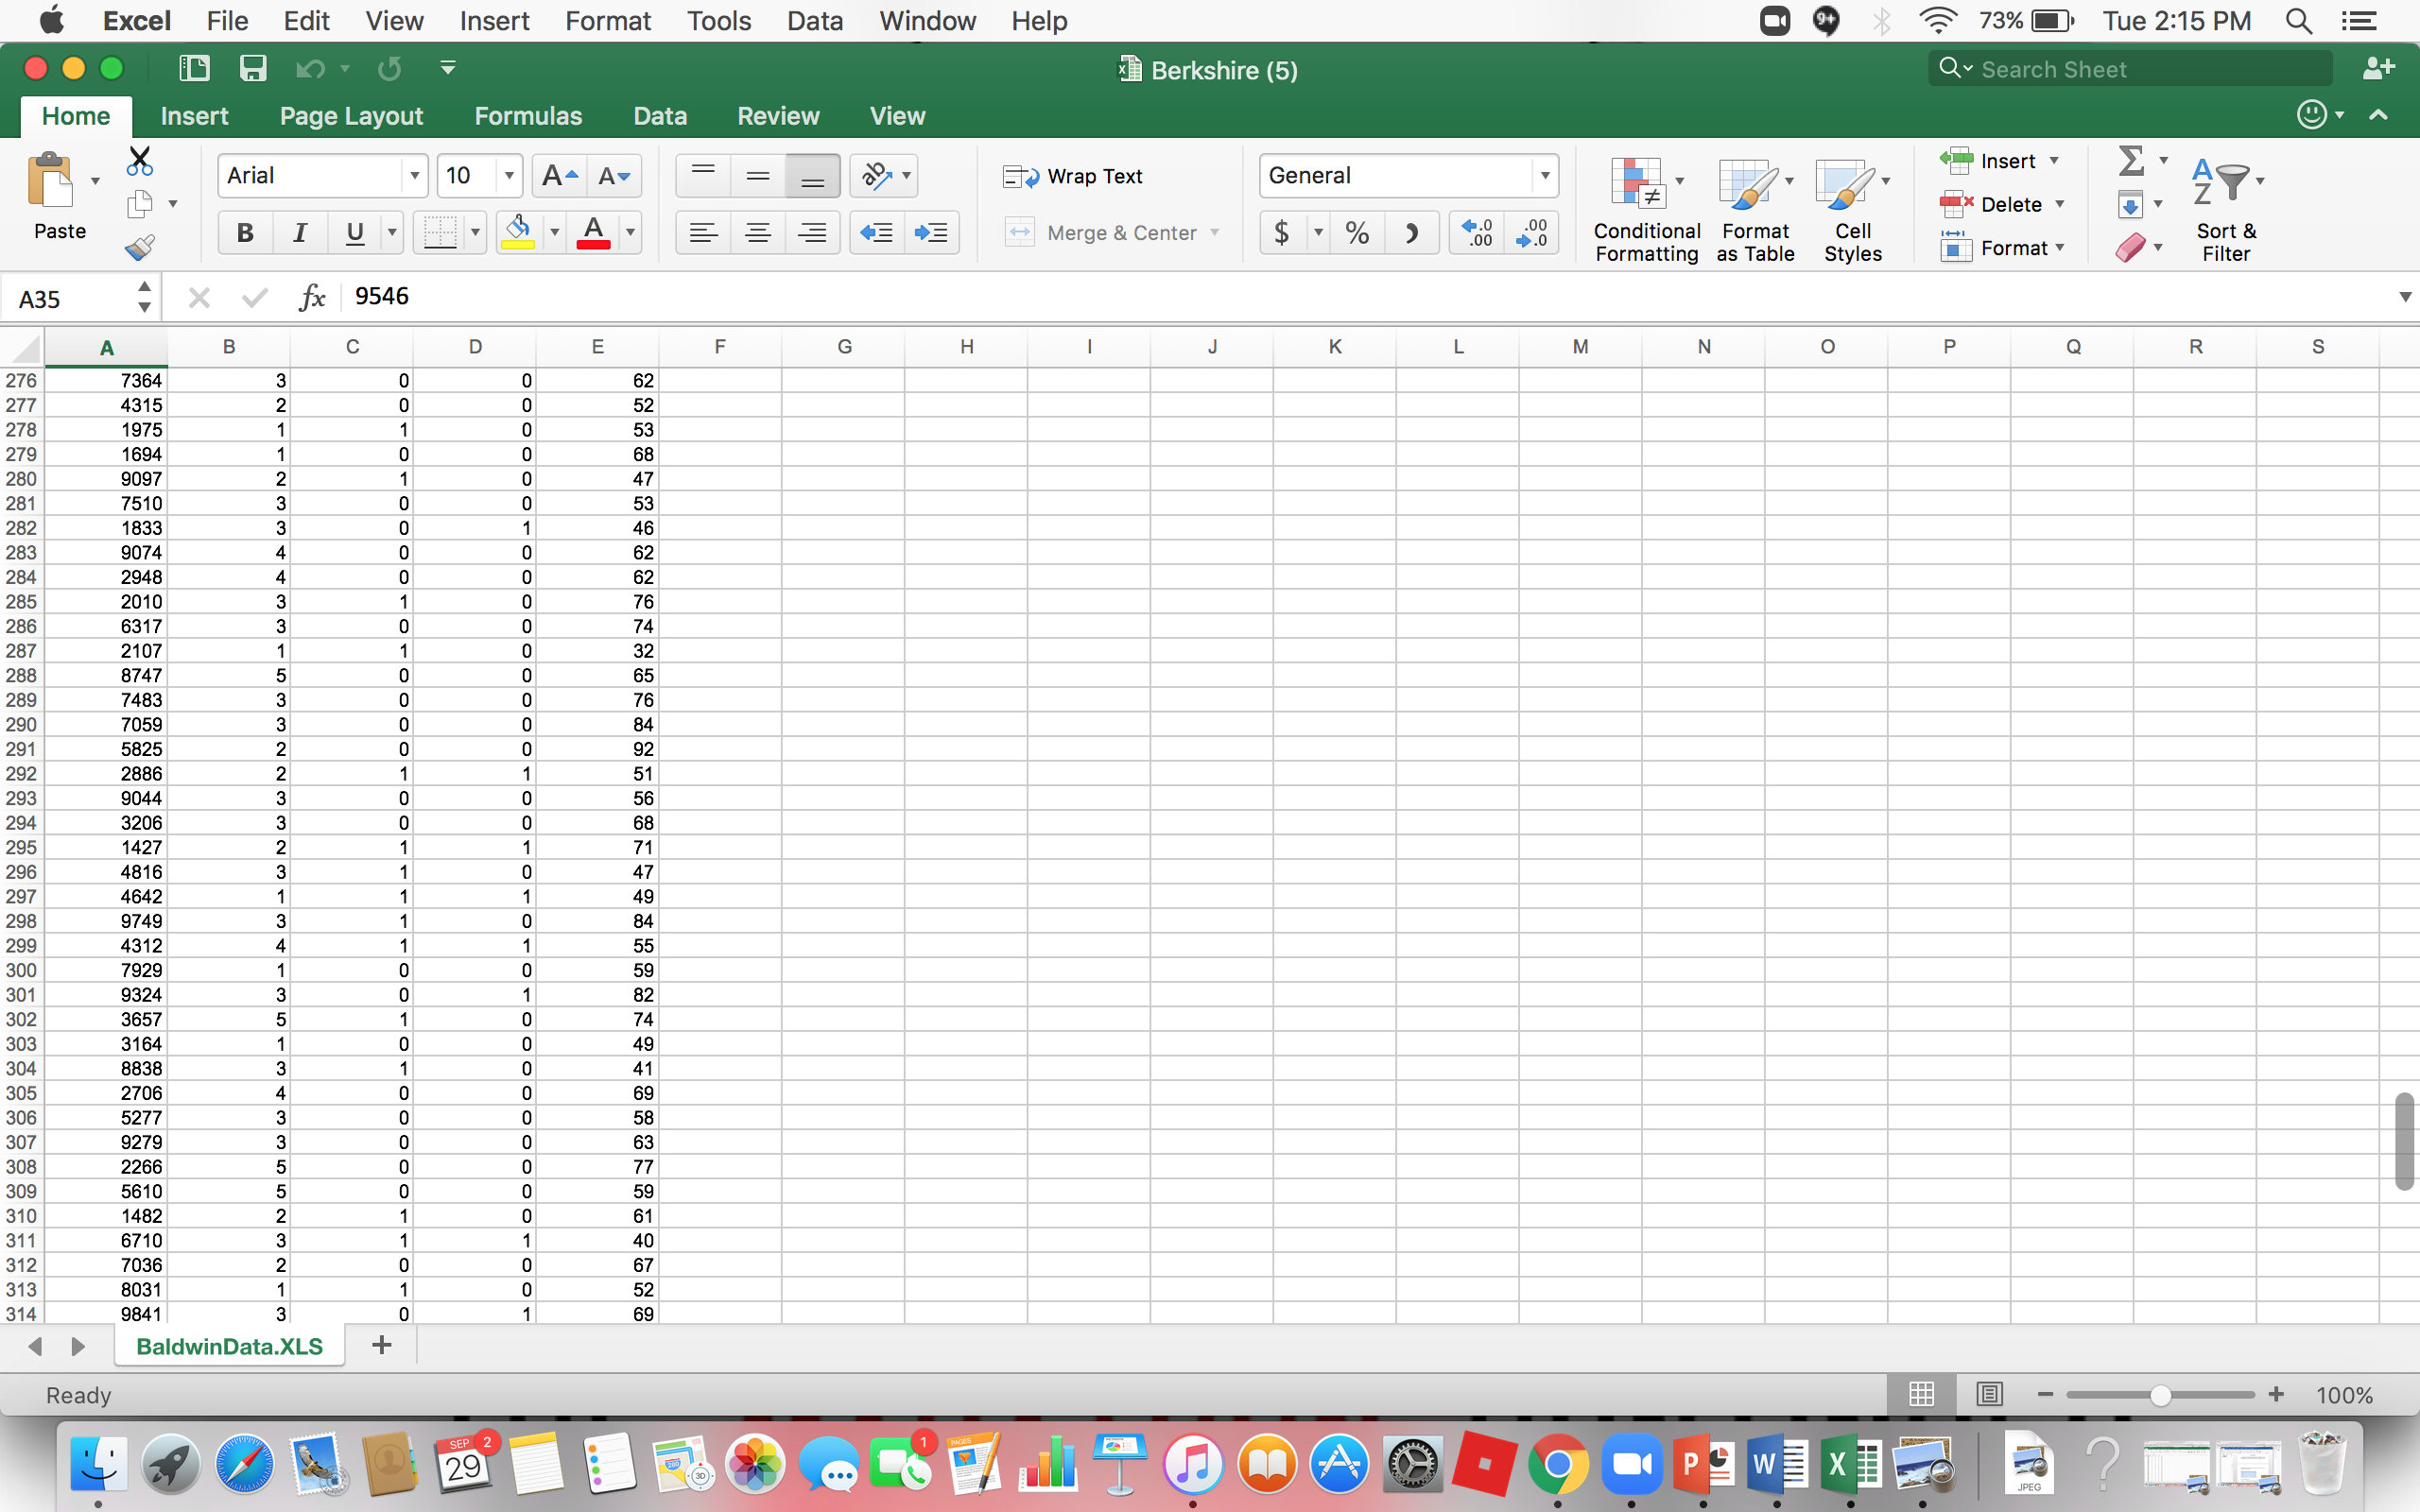The width and height of the screenshot is (2420, 1512).
Task: Click the AutoSum icon
Action: click(x=2130, y=160)
